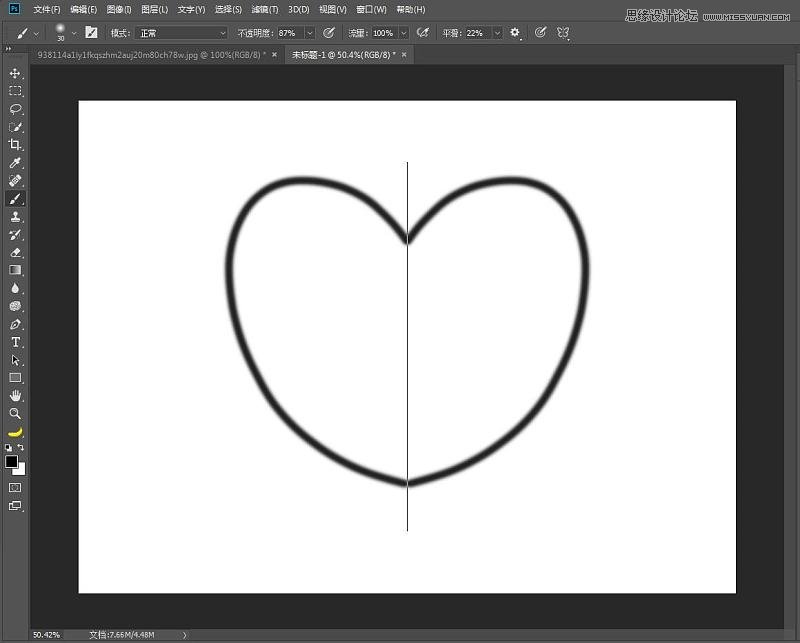This screenshot has width=800, height=643.
Task: Enter Quick Mask mode below the color swatches
Action: click(16, 487)
